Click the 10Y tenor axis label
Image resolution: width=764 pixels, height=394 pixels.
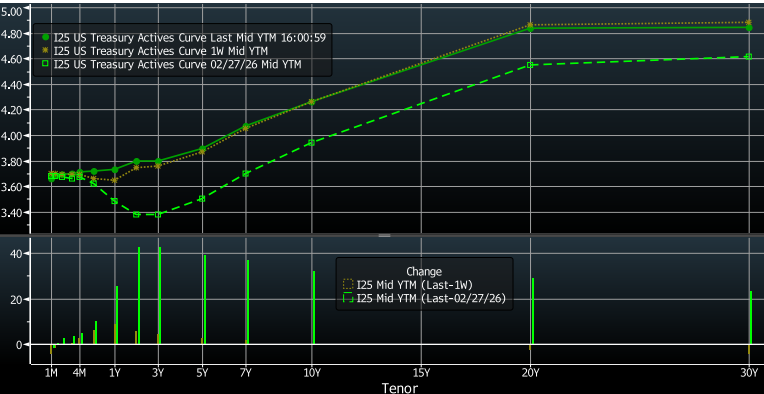[311, 373]
